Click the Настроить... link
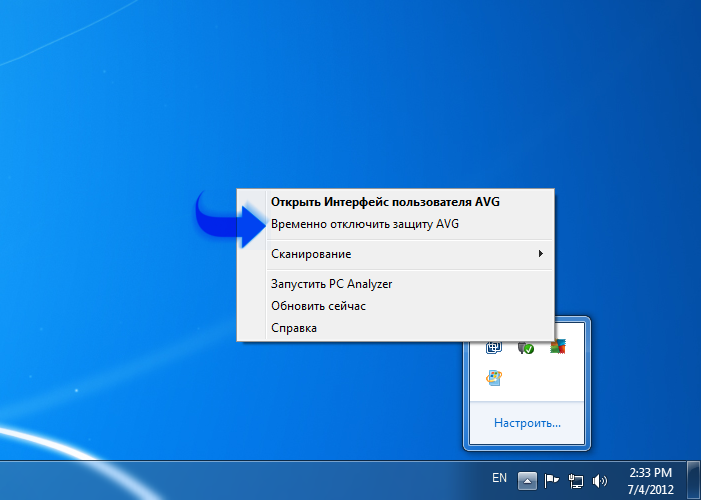701x500 pixels. point(527,423)
